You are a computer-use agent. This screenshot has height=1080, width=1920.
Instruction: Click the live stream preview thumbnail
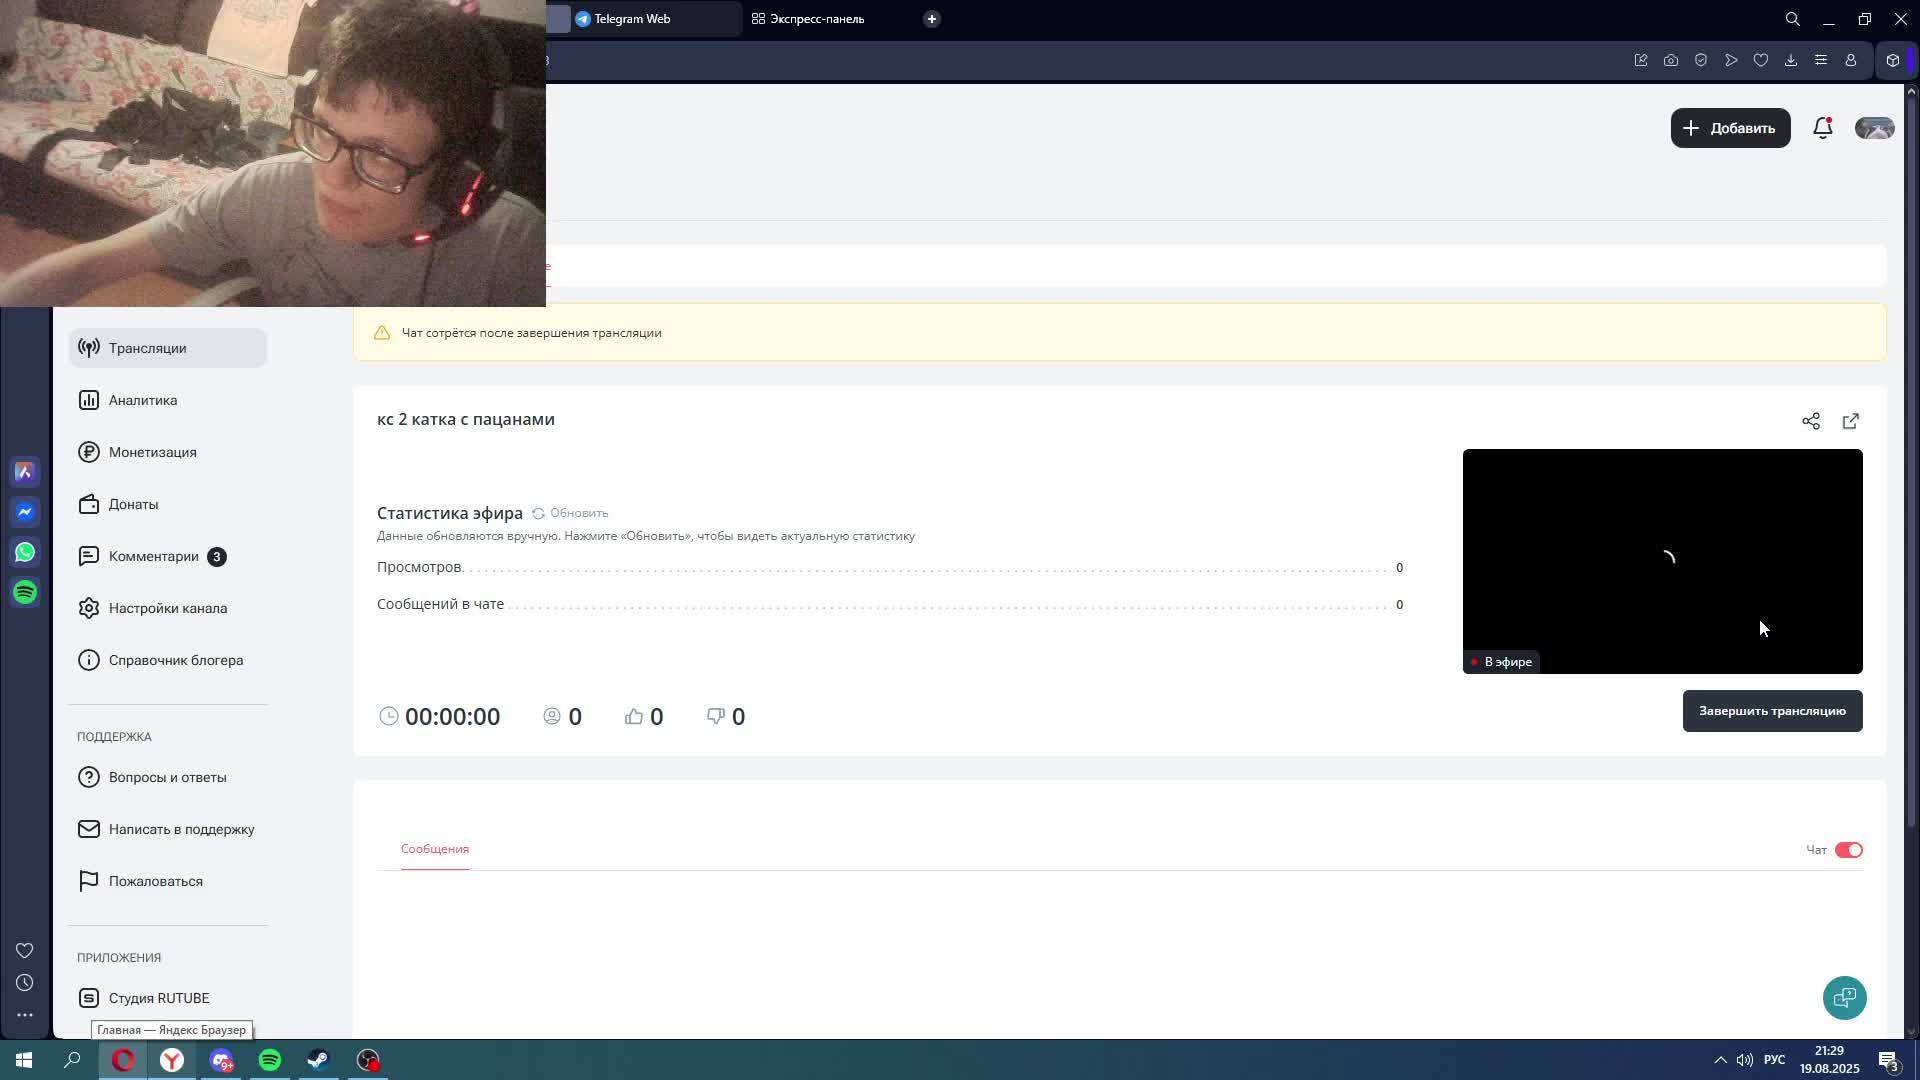coord(1662,560)
